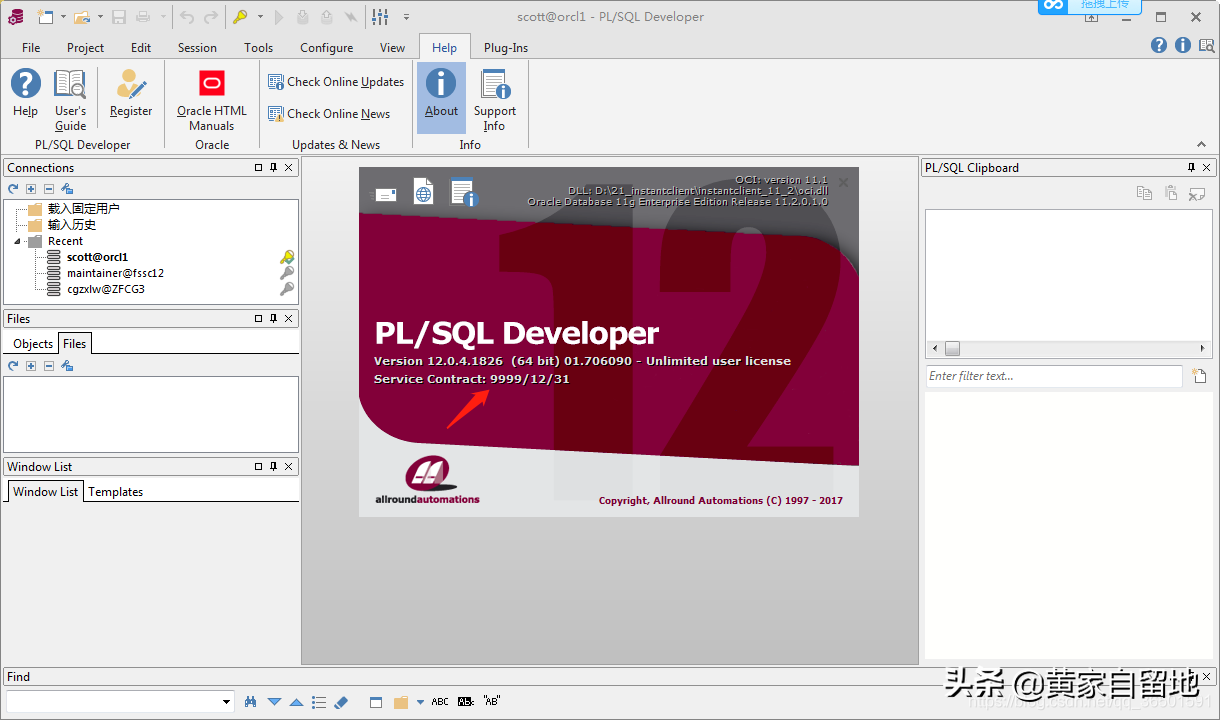The width and height of the screenshot is (1220, 720).
Task: Click the Print icon in title toolbar
Action: (x=143, y=16)
